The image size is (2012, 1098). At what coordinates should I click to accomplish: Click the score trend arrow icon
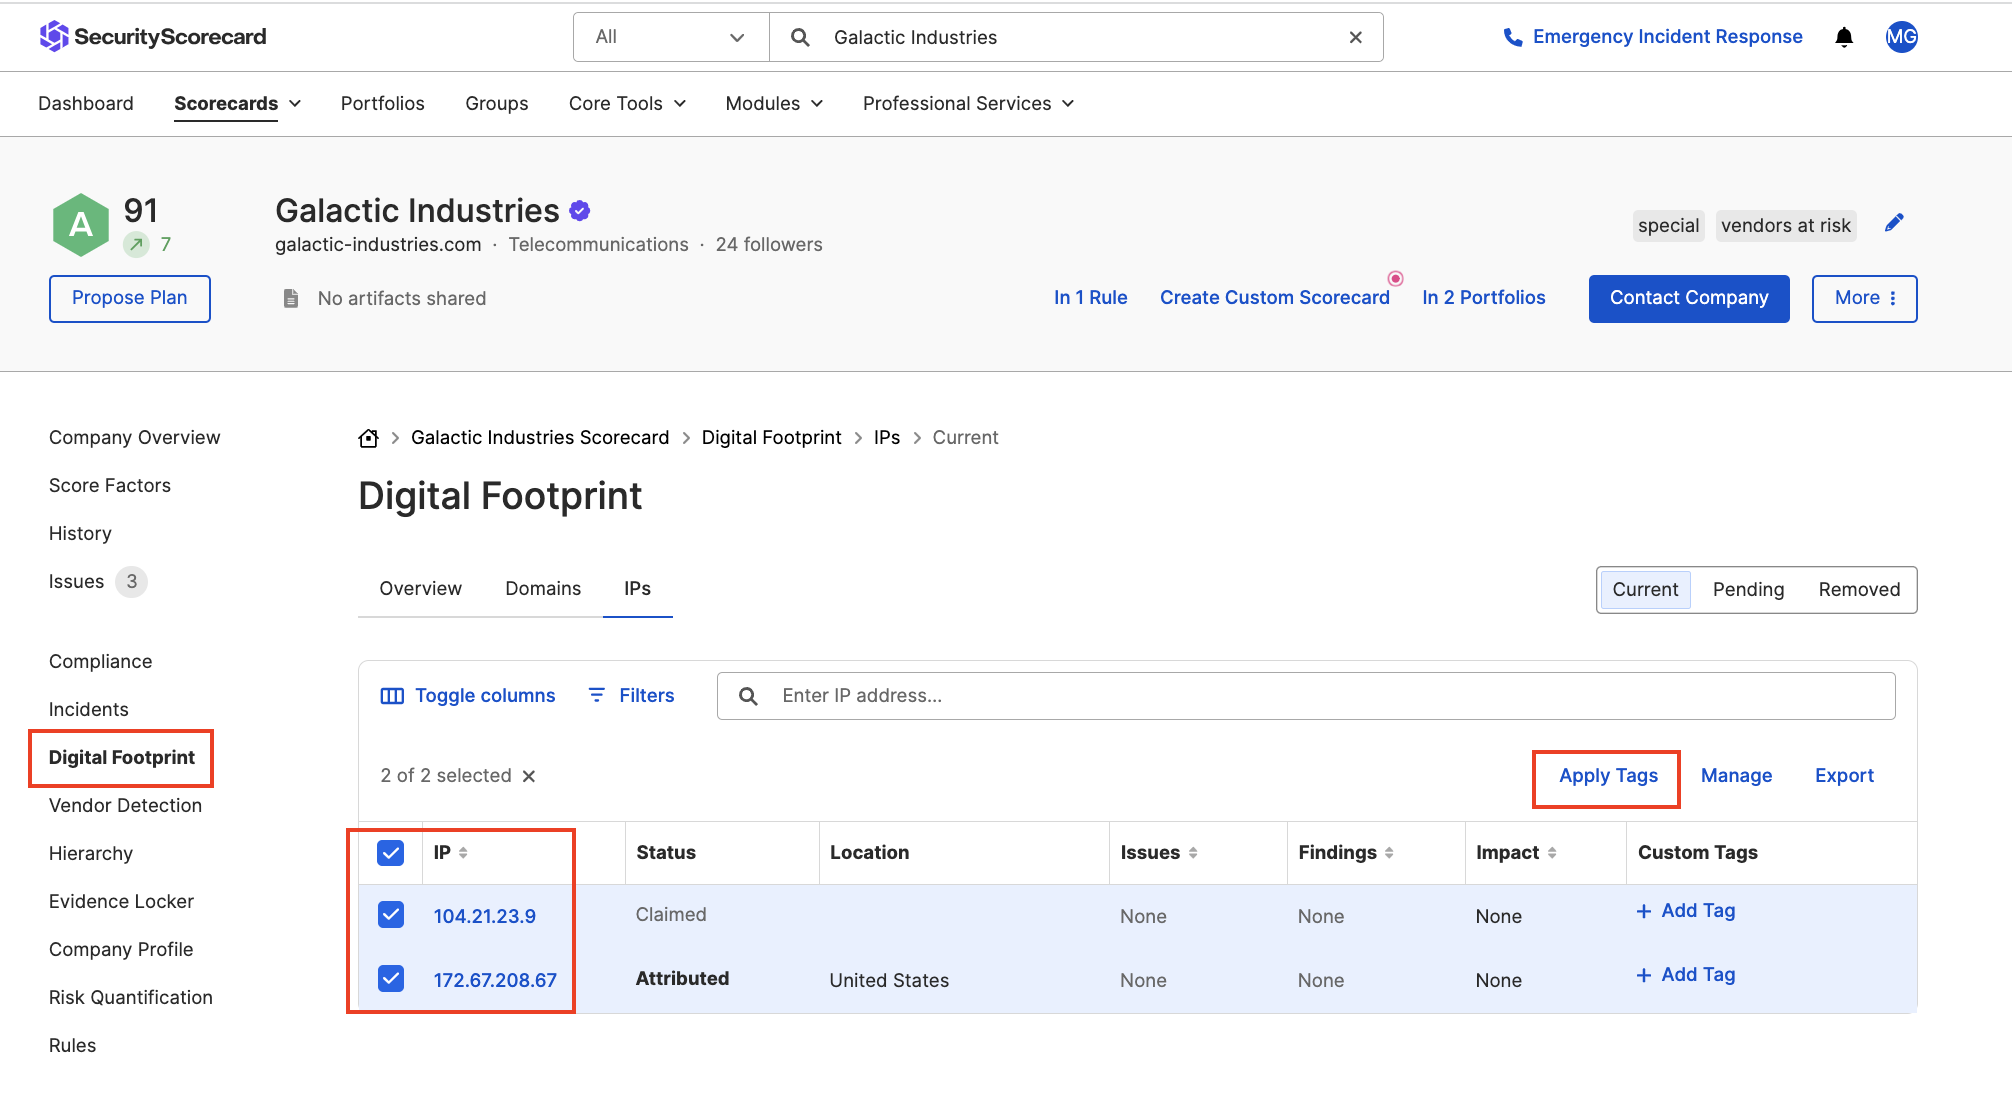pyautogui.click(x=137, y=244)
